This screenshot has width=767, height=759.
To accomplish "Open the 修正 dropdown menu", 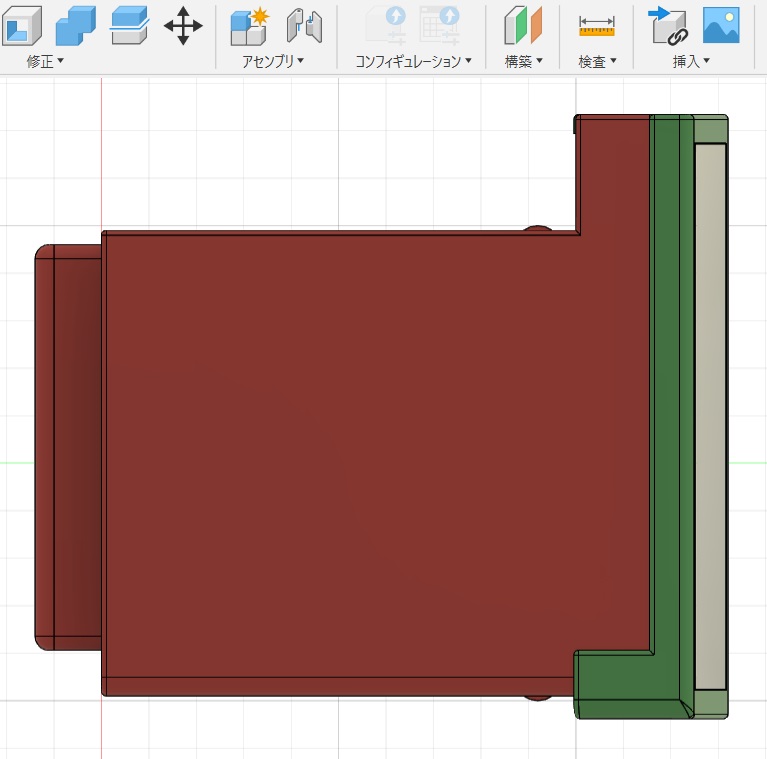I will [45, 61].
